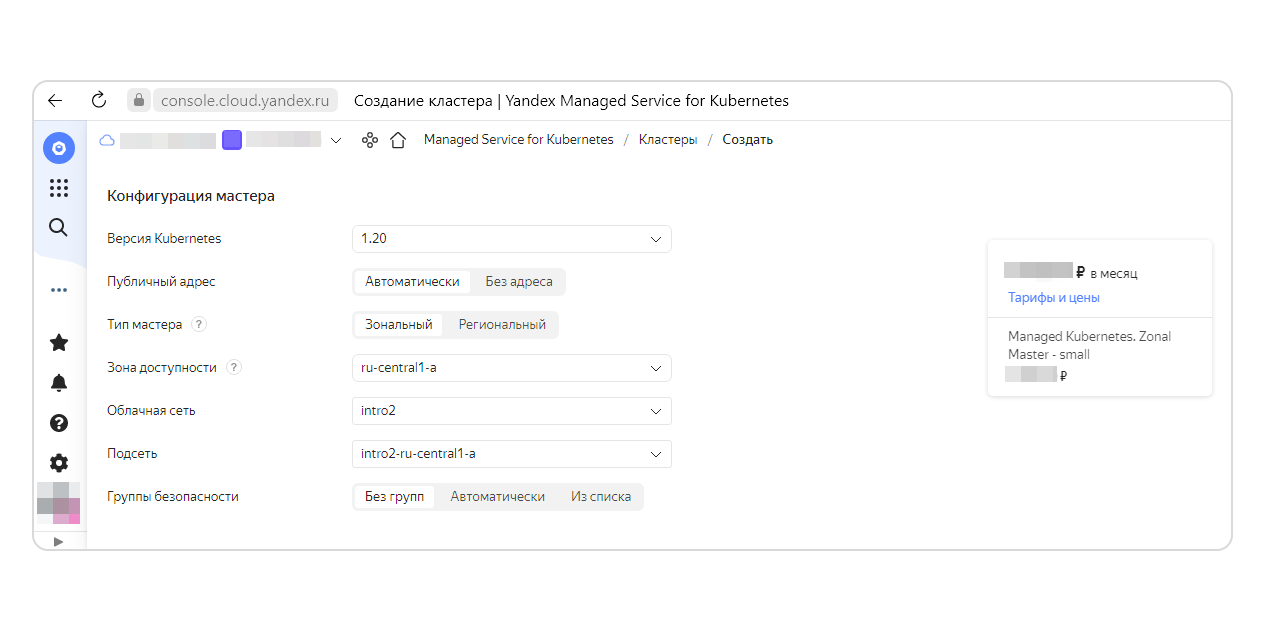The image size is (1265, 631).
Task: Open settings gear icon
Action: [x=59, y=463]
